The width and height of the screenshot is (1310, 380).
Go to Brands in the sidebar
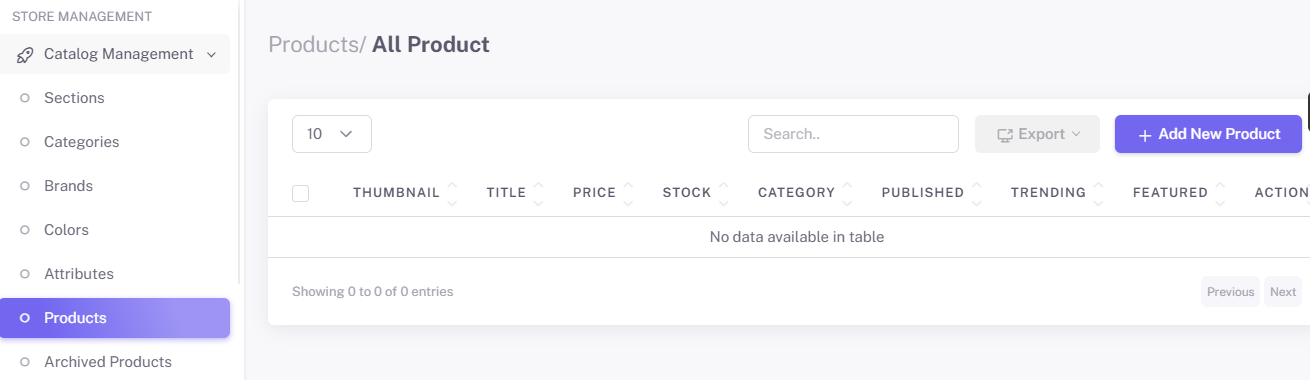(x=68, y=186)
